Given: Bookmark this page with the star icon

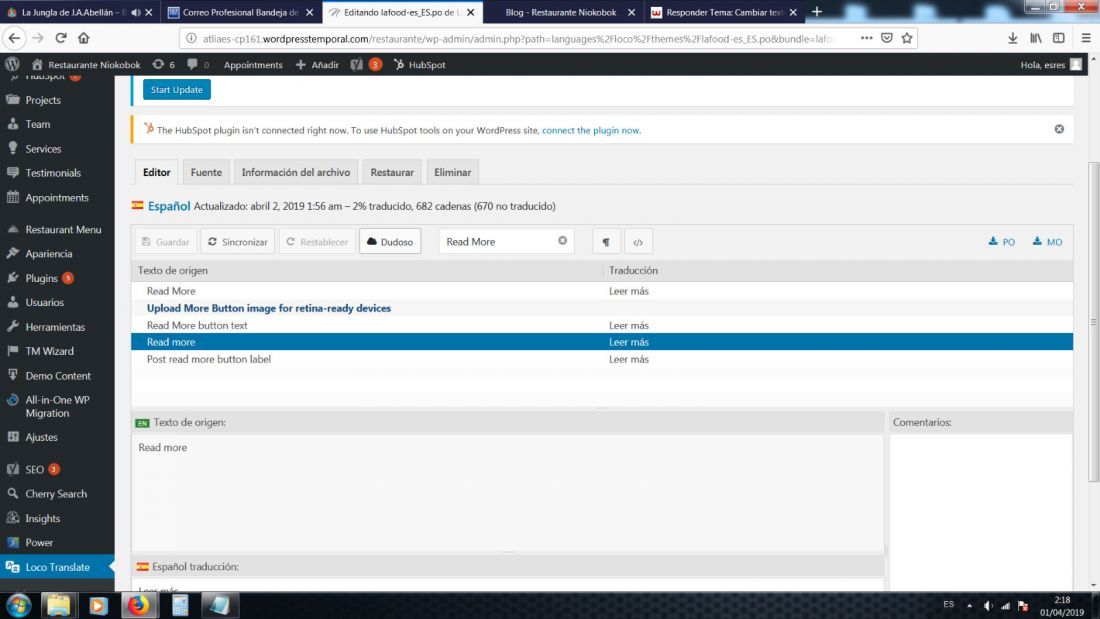Looking at the screenshot, I should (x=907, y=38).
